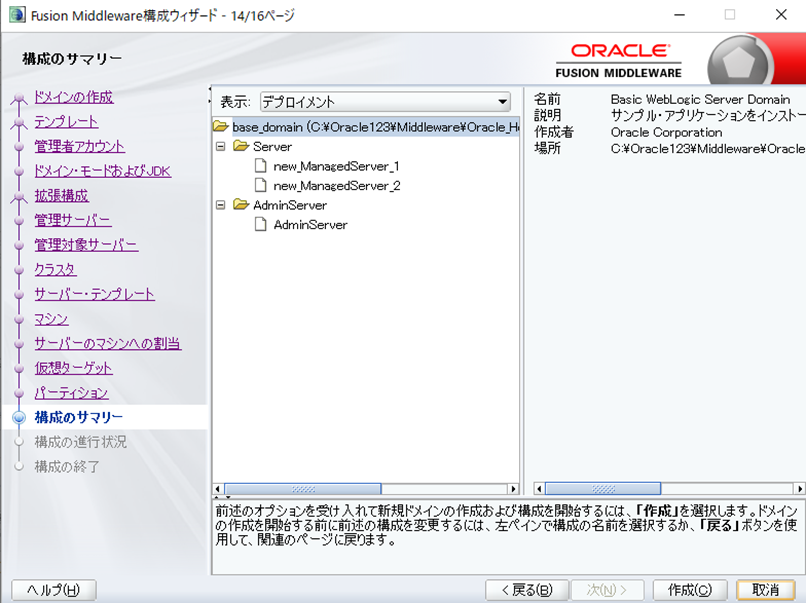Image resolution: width=806 pixels, height=603 pixels.
Task: Collapse the AdminServer tree node
Action: (220, 205)
